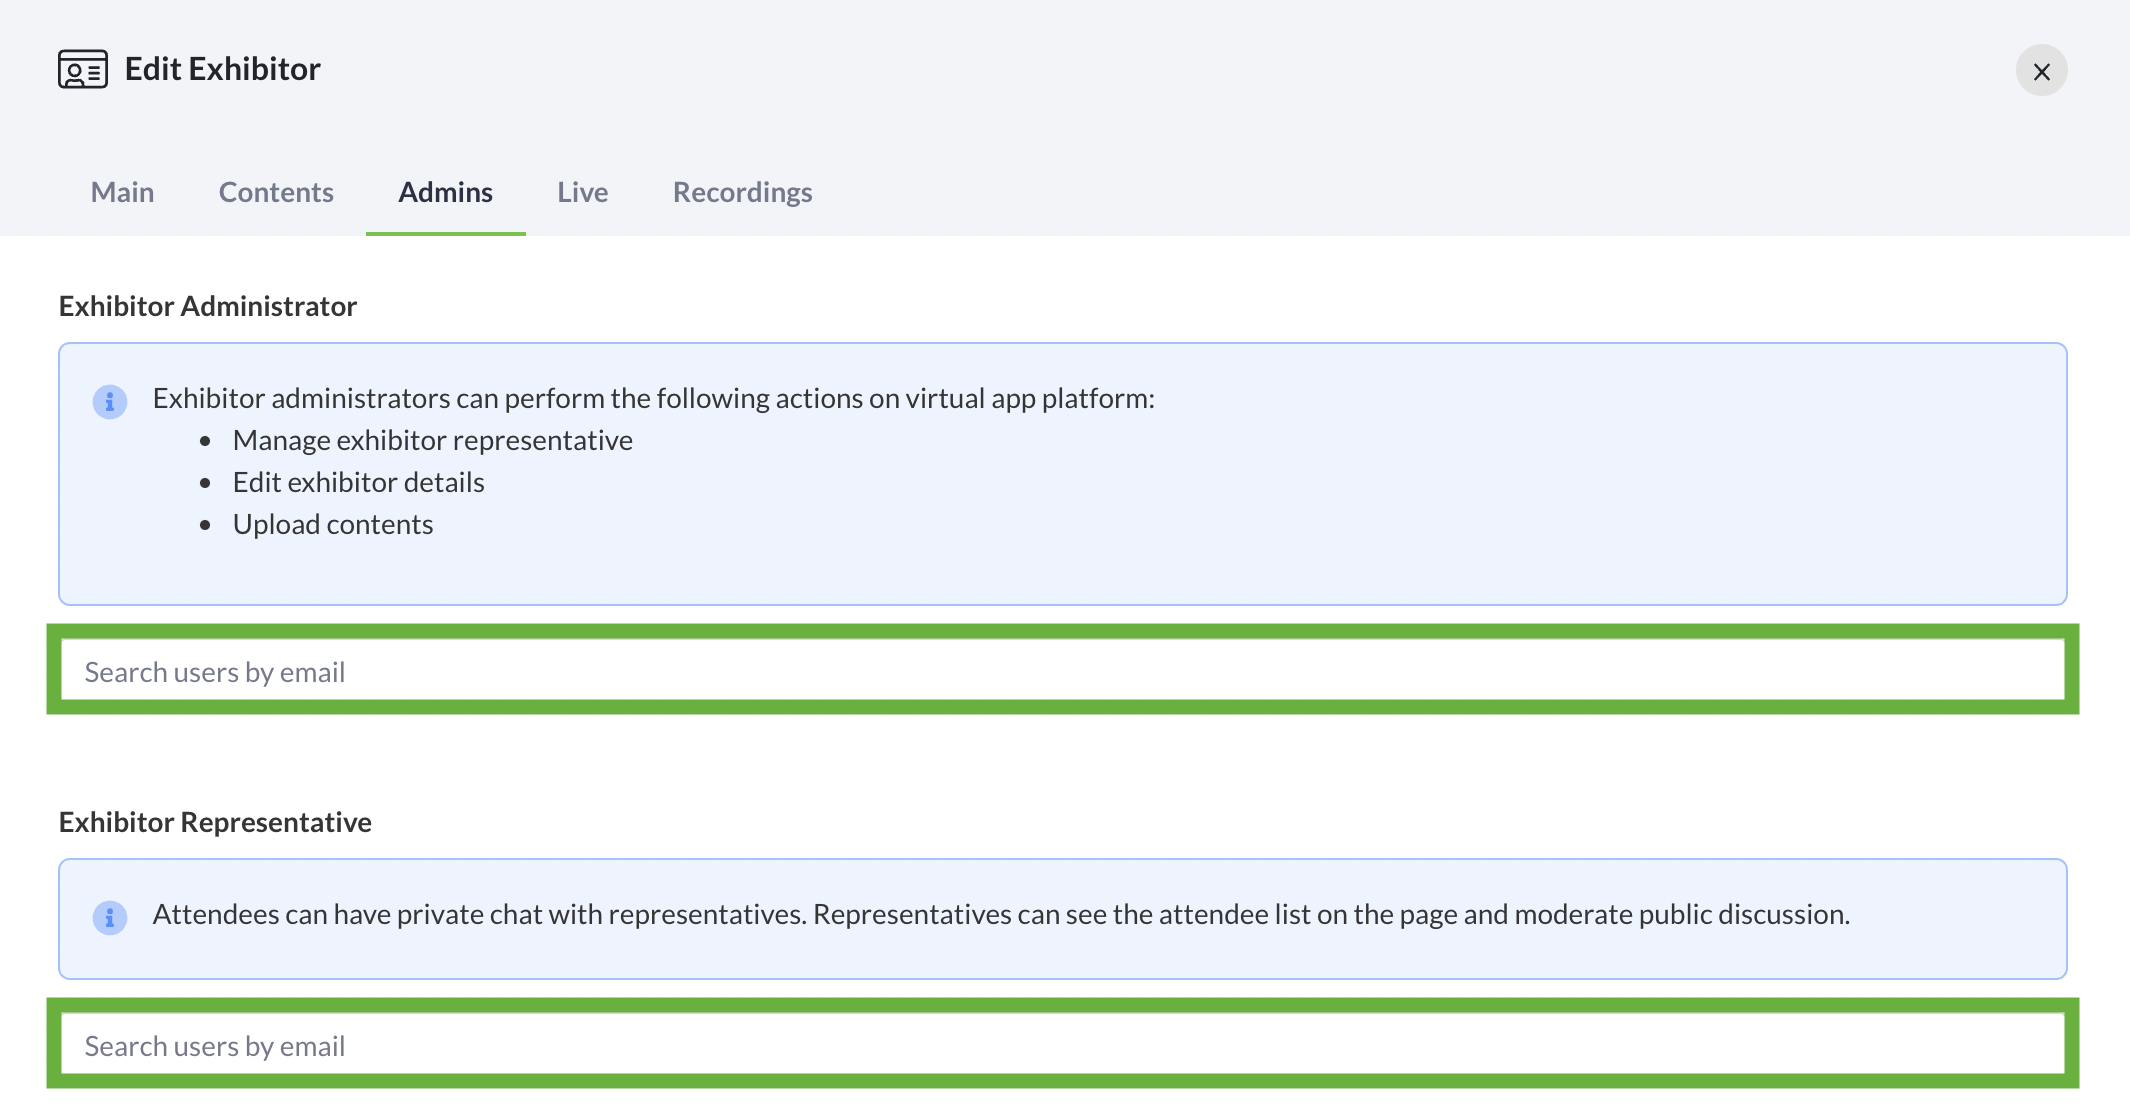Click the exhibitor administrators description sentence
Viewport: 2130px width, 1116px height.
pos(653,399)
